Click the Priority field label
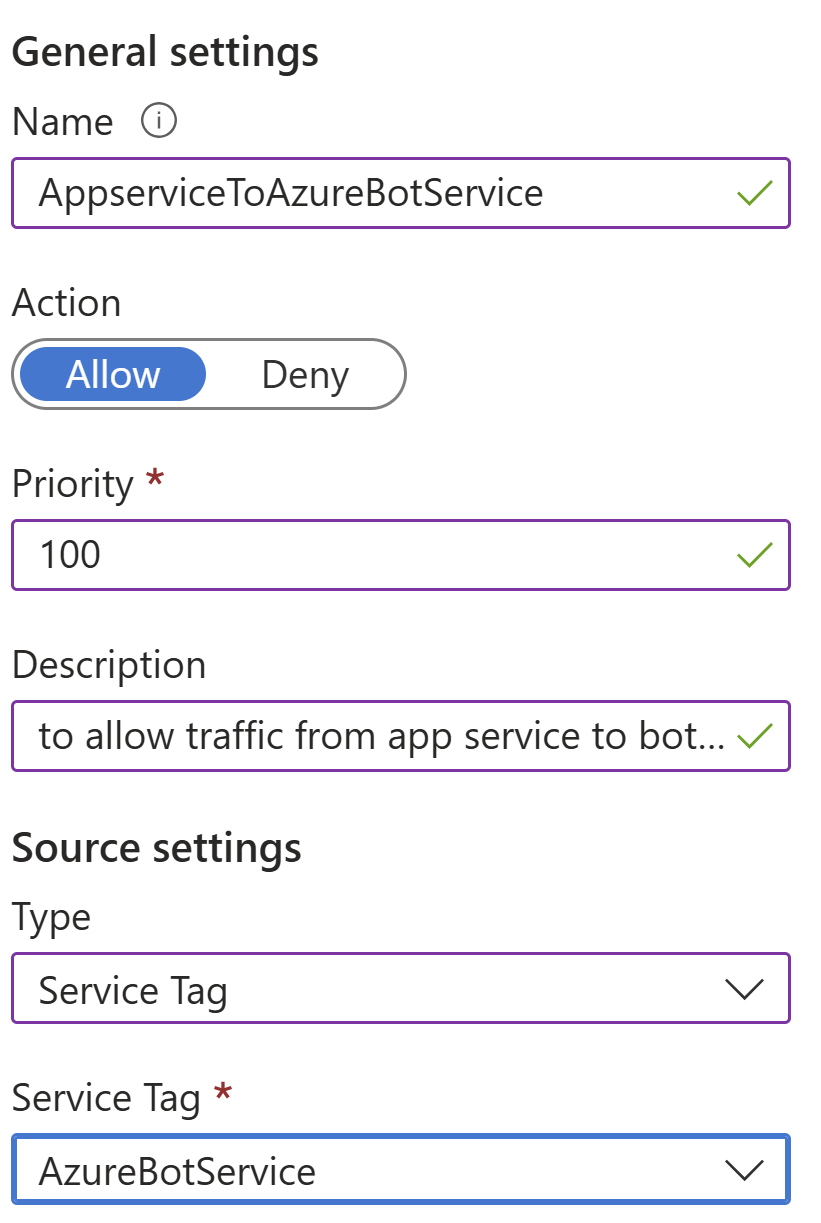This screenshot has width=821, height=1223. tap(72, 484)
